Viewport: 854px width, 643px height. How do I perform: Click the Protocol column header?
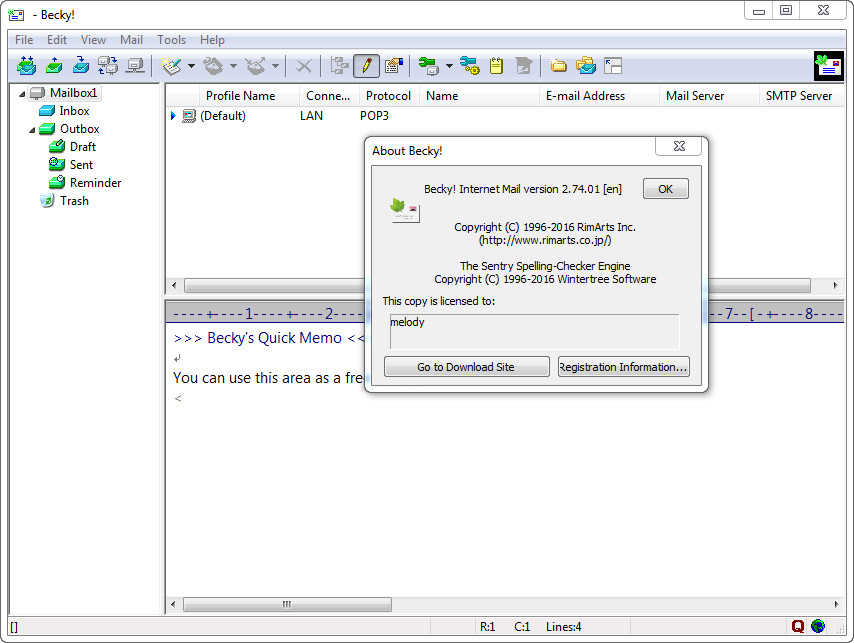click(x=388, y=96)
